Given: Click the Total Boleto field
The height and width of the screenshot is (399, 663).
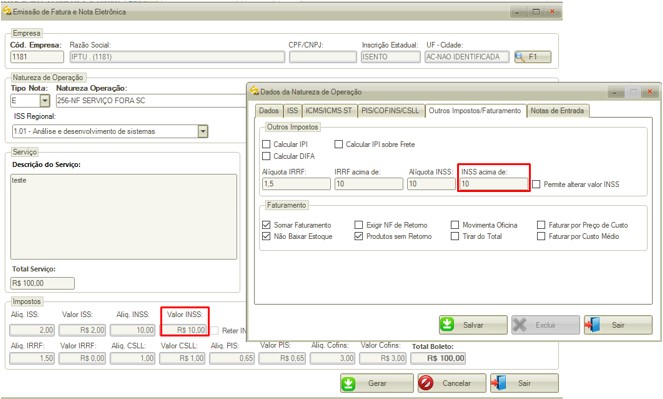Looking at the screenshot, I should (438, 358).
